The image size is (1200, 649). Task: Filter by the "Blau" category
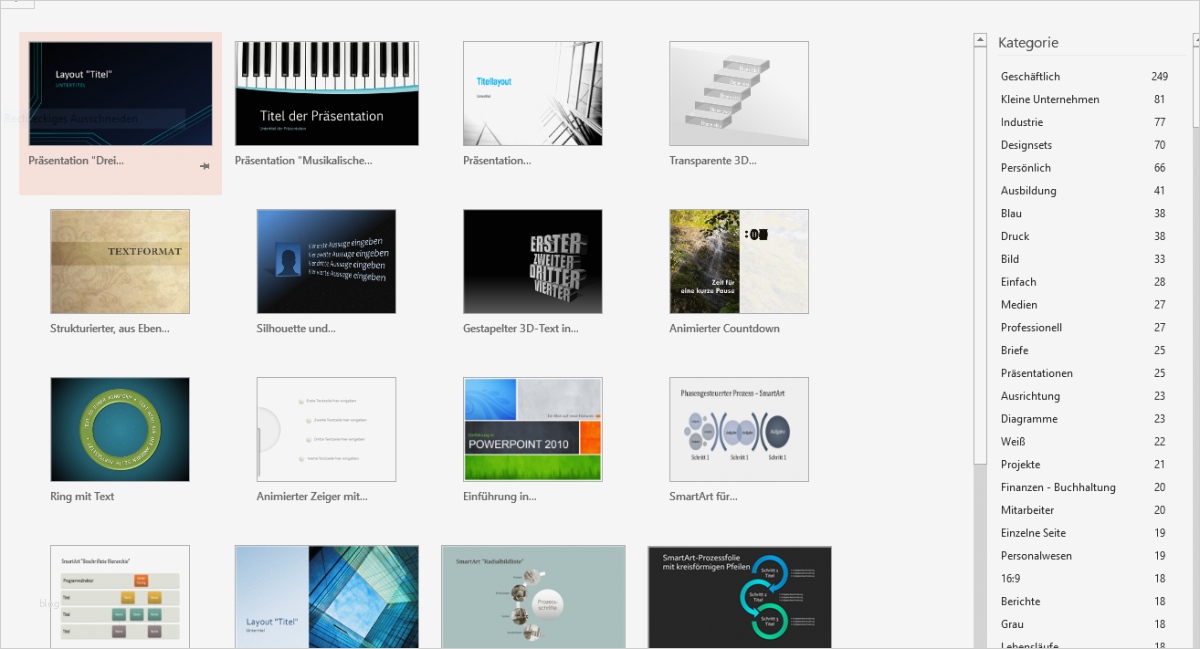coord(1011,213)
